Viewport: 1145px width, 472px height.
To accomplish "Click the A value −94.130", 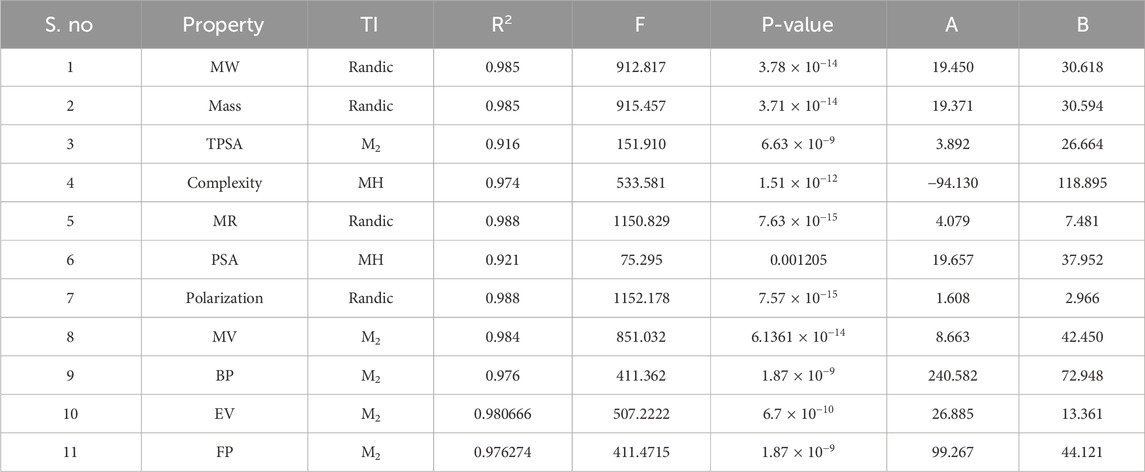I will 951,183.
